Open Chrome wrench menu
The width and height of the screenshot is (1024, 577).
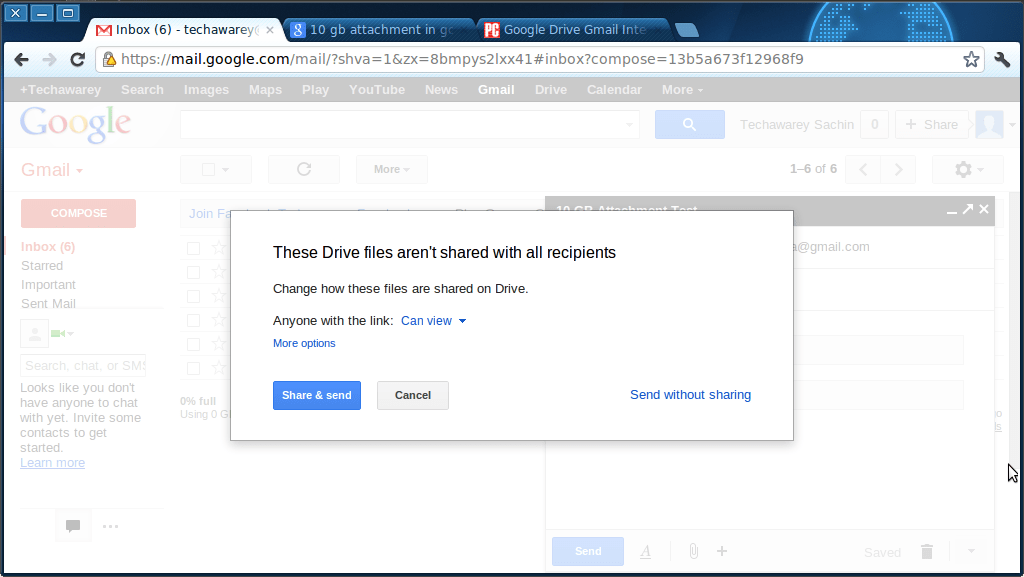click(1002, 59)
